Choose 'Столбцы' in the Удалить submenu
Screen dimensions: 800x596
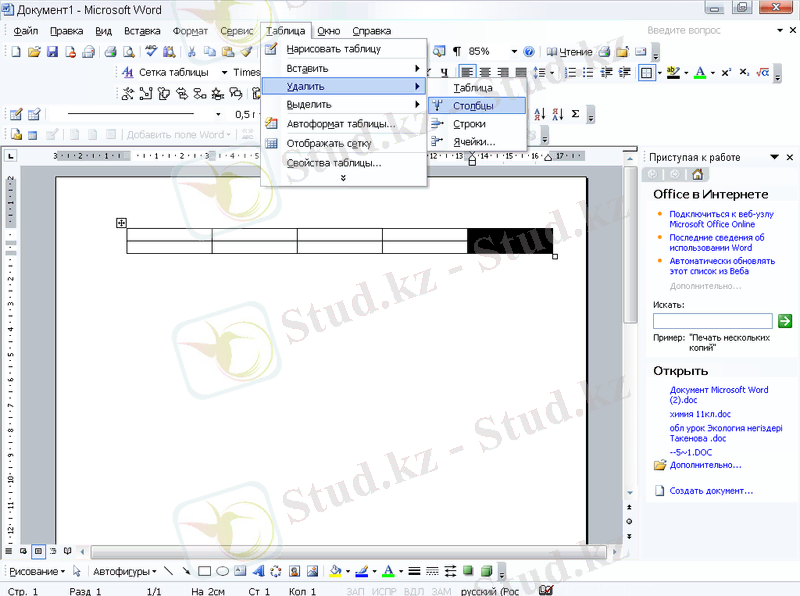tap(474, 105)
